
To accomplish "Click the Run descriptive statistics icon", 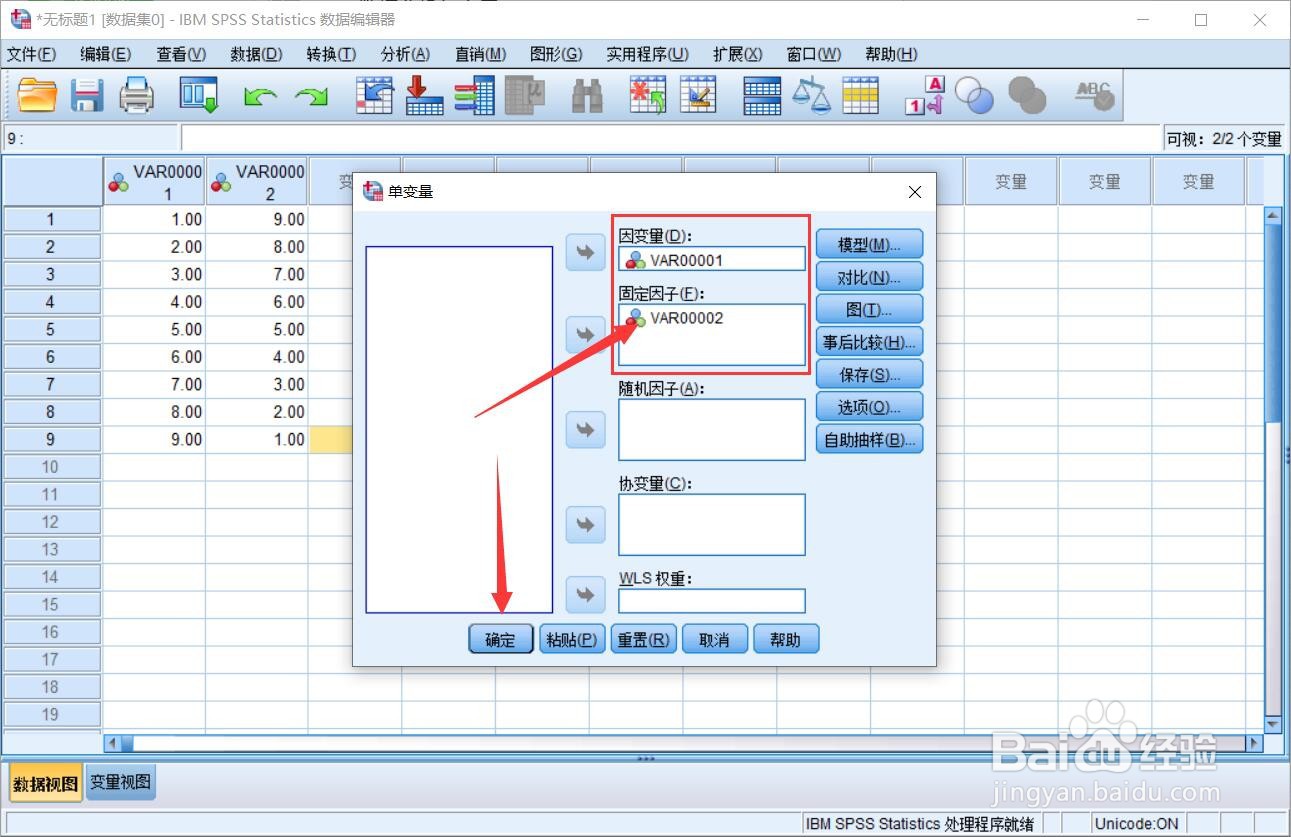I will click(x=524, y=95).
